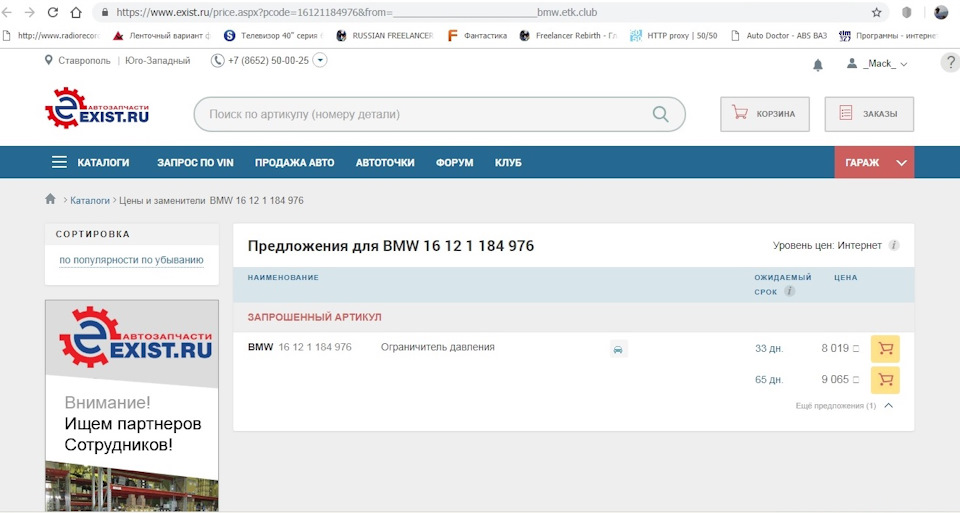This screenshot has width=960, height=513.
Task: Click the Каталоги breadcrumb link
Action: click(x=89, y=200)
